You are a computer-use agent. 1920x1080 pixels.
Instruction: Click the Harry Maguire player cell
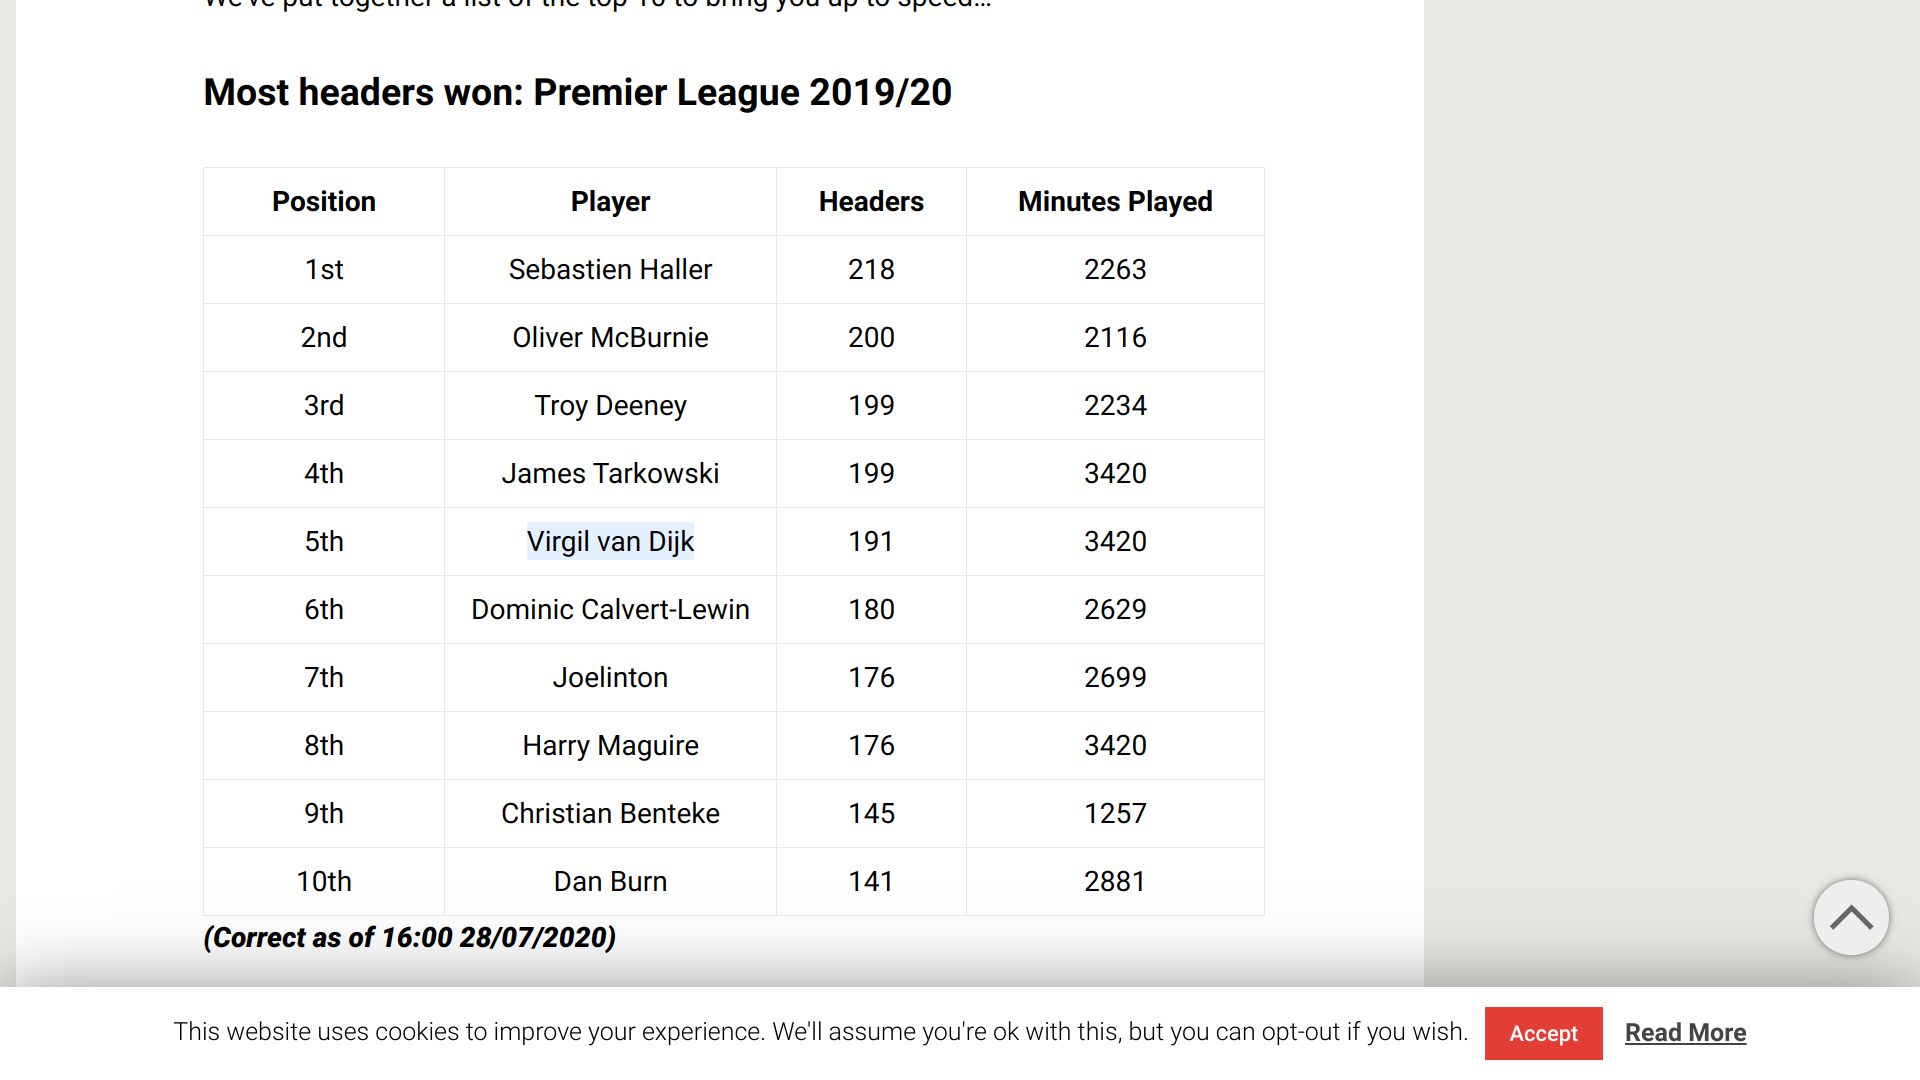point(610,746)
